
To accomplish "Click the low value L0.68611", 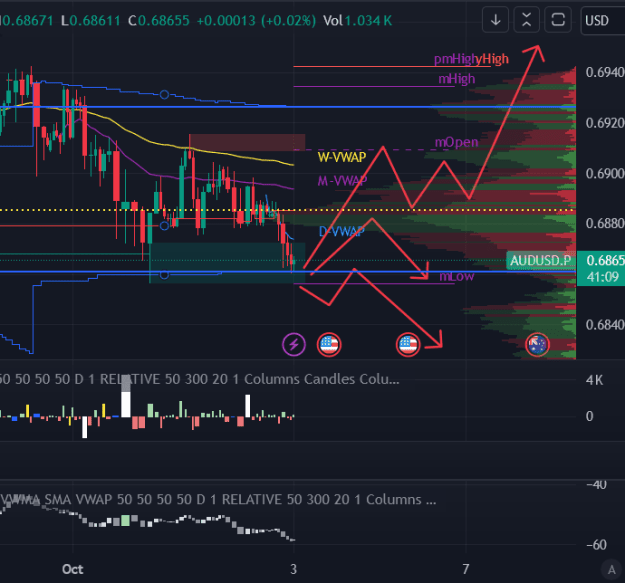I will (x=90, y=21).
